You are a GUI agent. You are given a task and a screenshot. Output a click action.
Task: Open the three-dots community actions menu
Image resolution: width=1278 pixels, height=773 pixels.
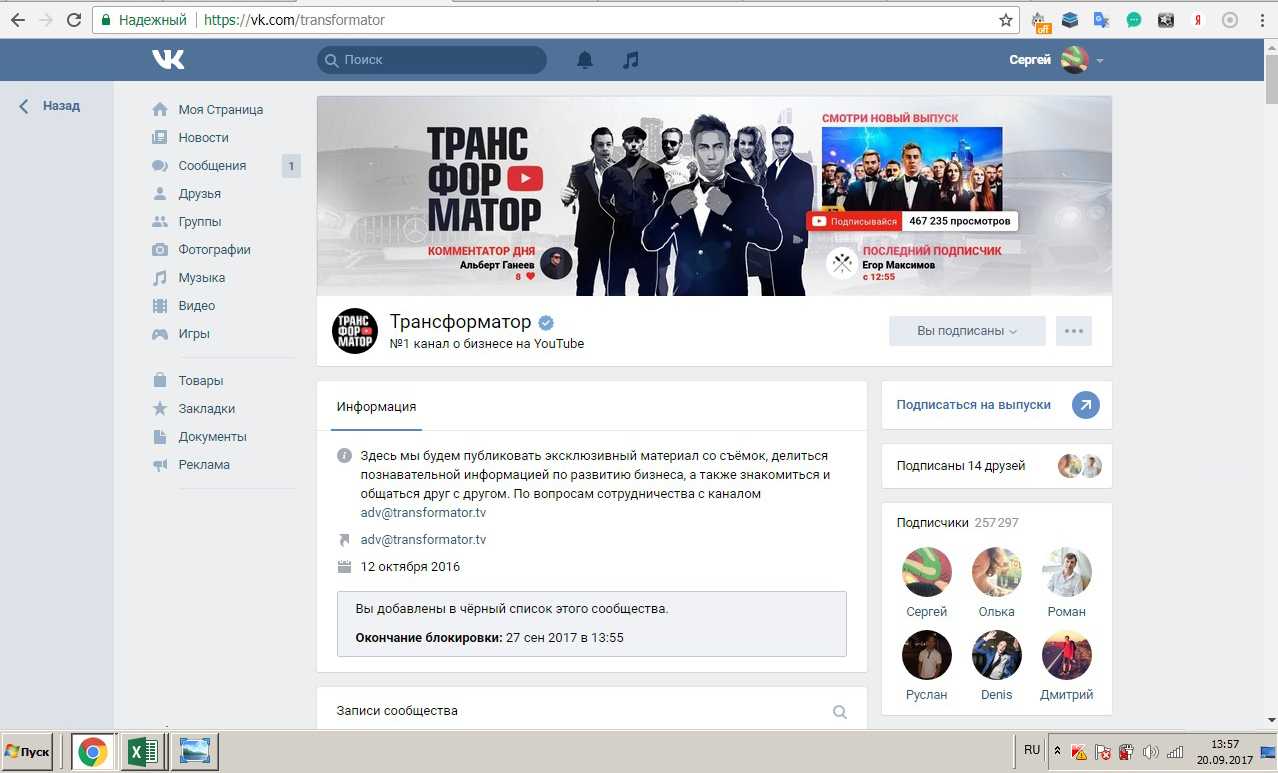pos(1074,331)
